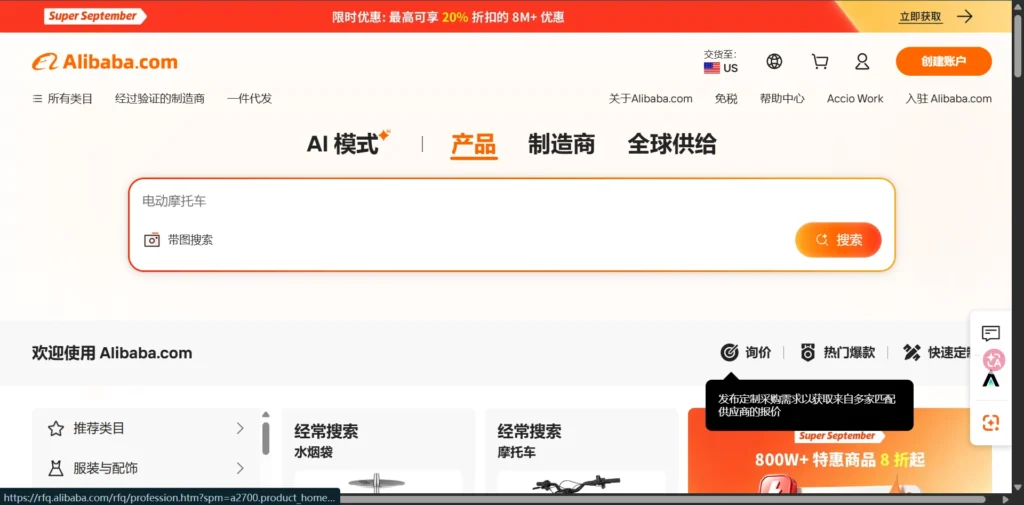Open the language globe icon

click(774, 61)
